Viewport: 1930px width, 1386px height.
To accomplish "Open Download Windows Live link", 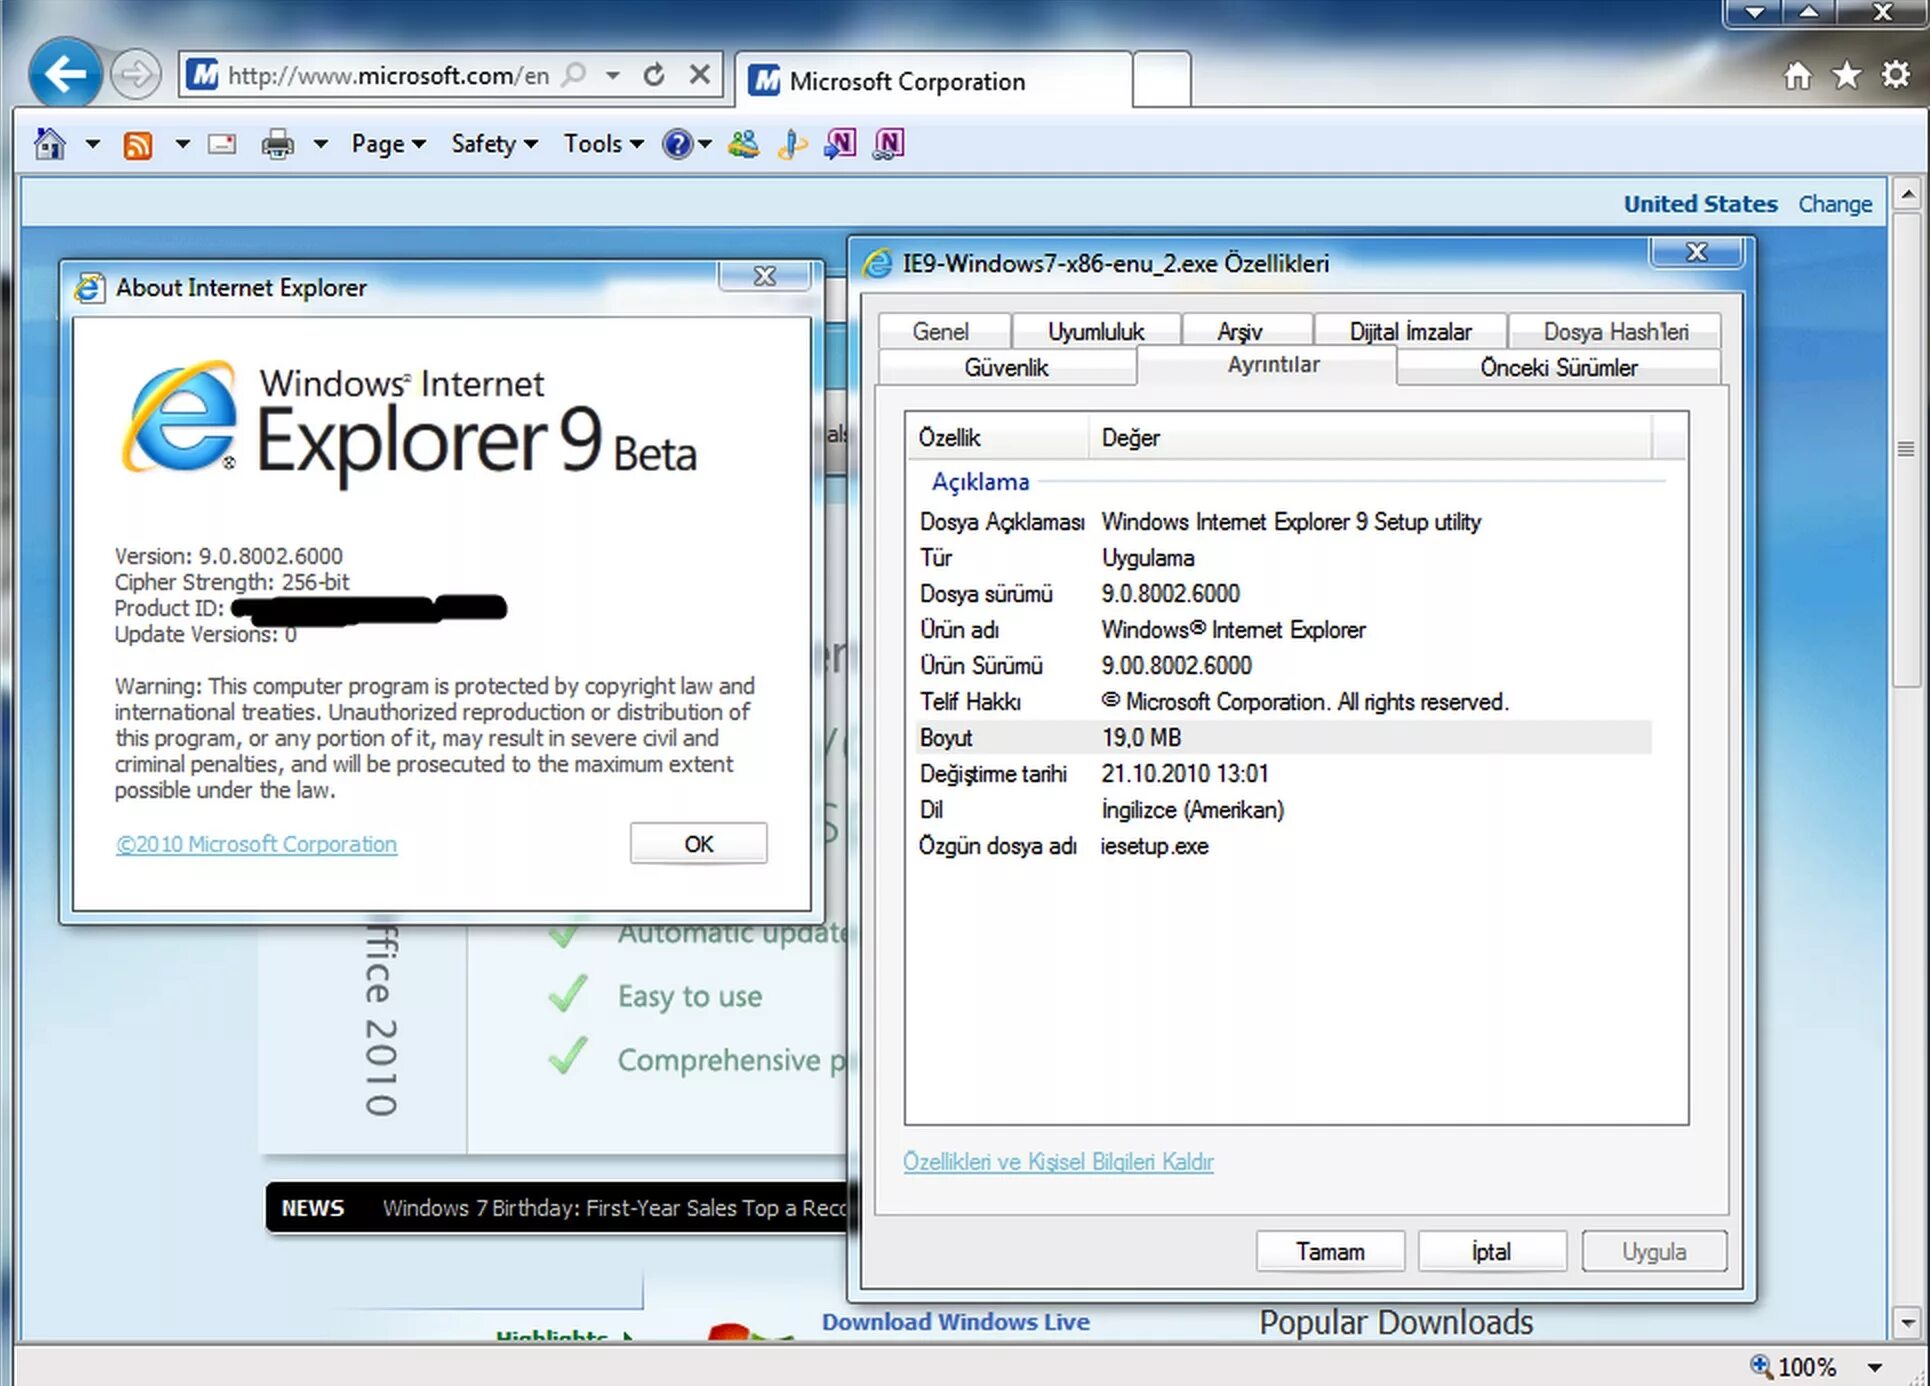I will [955, 1322].
